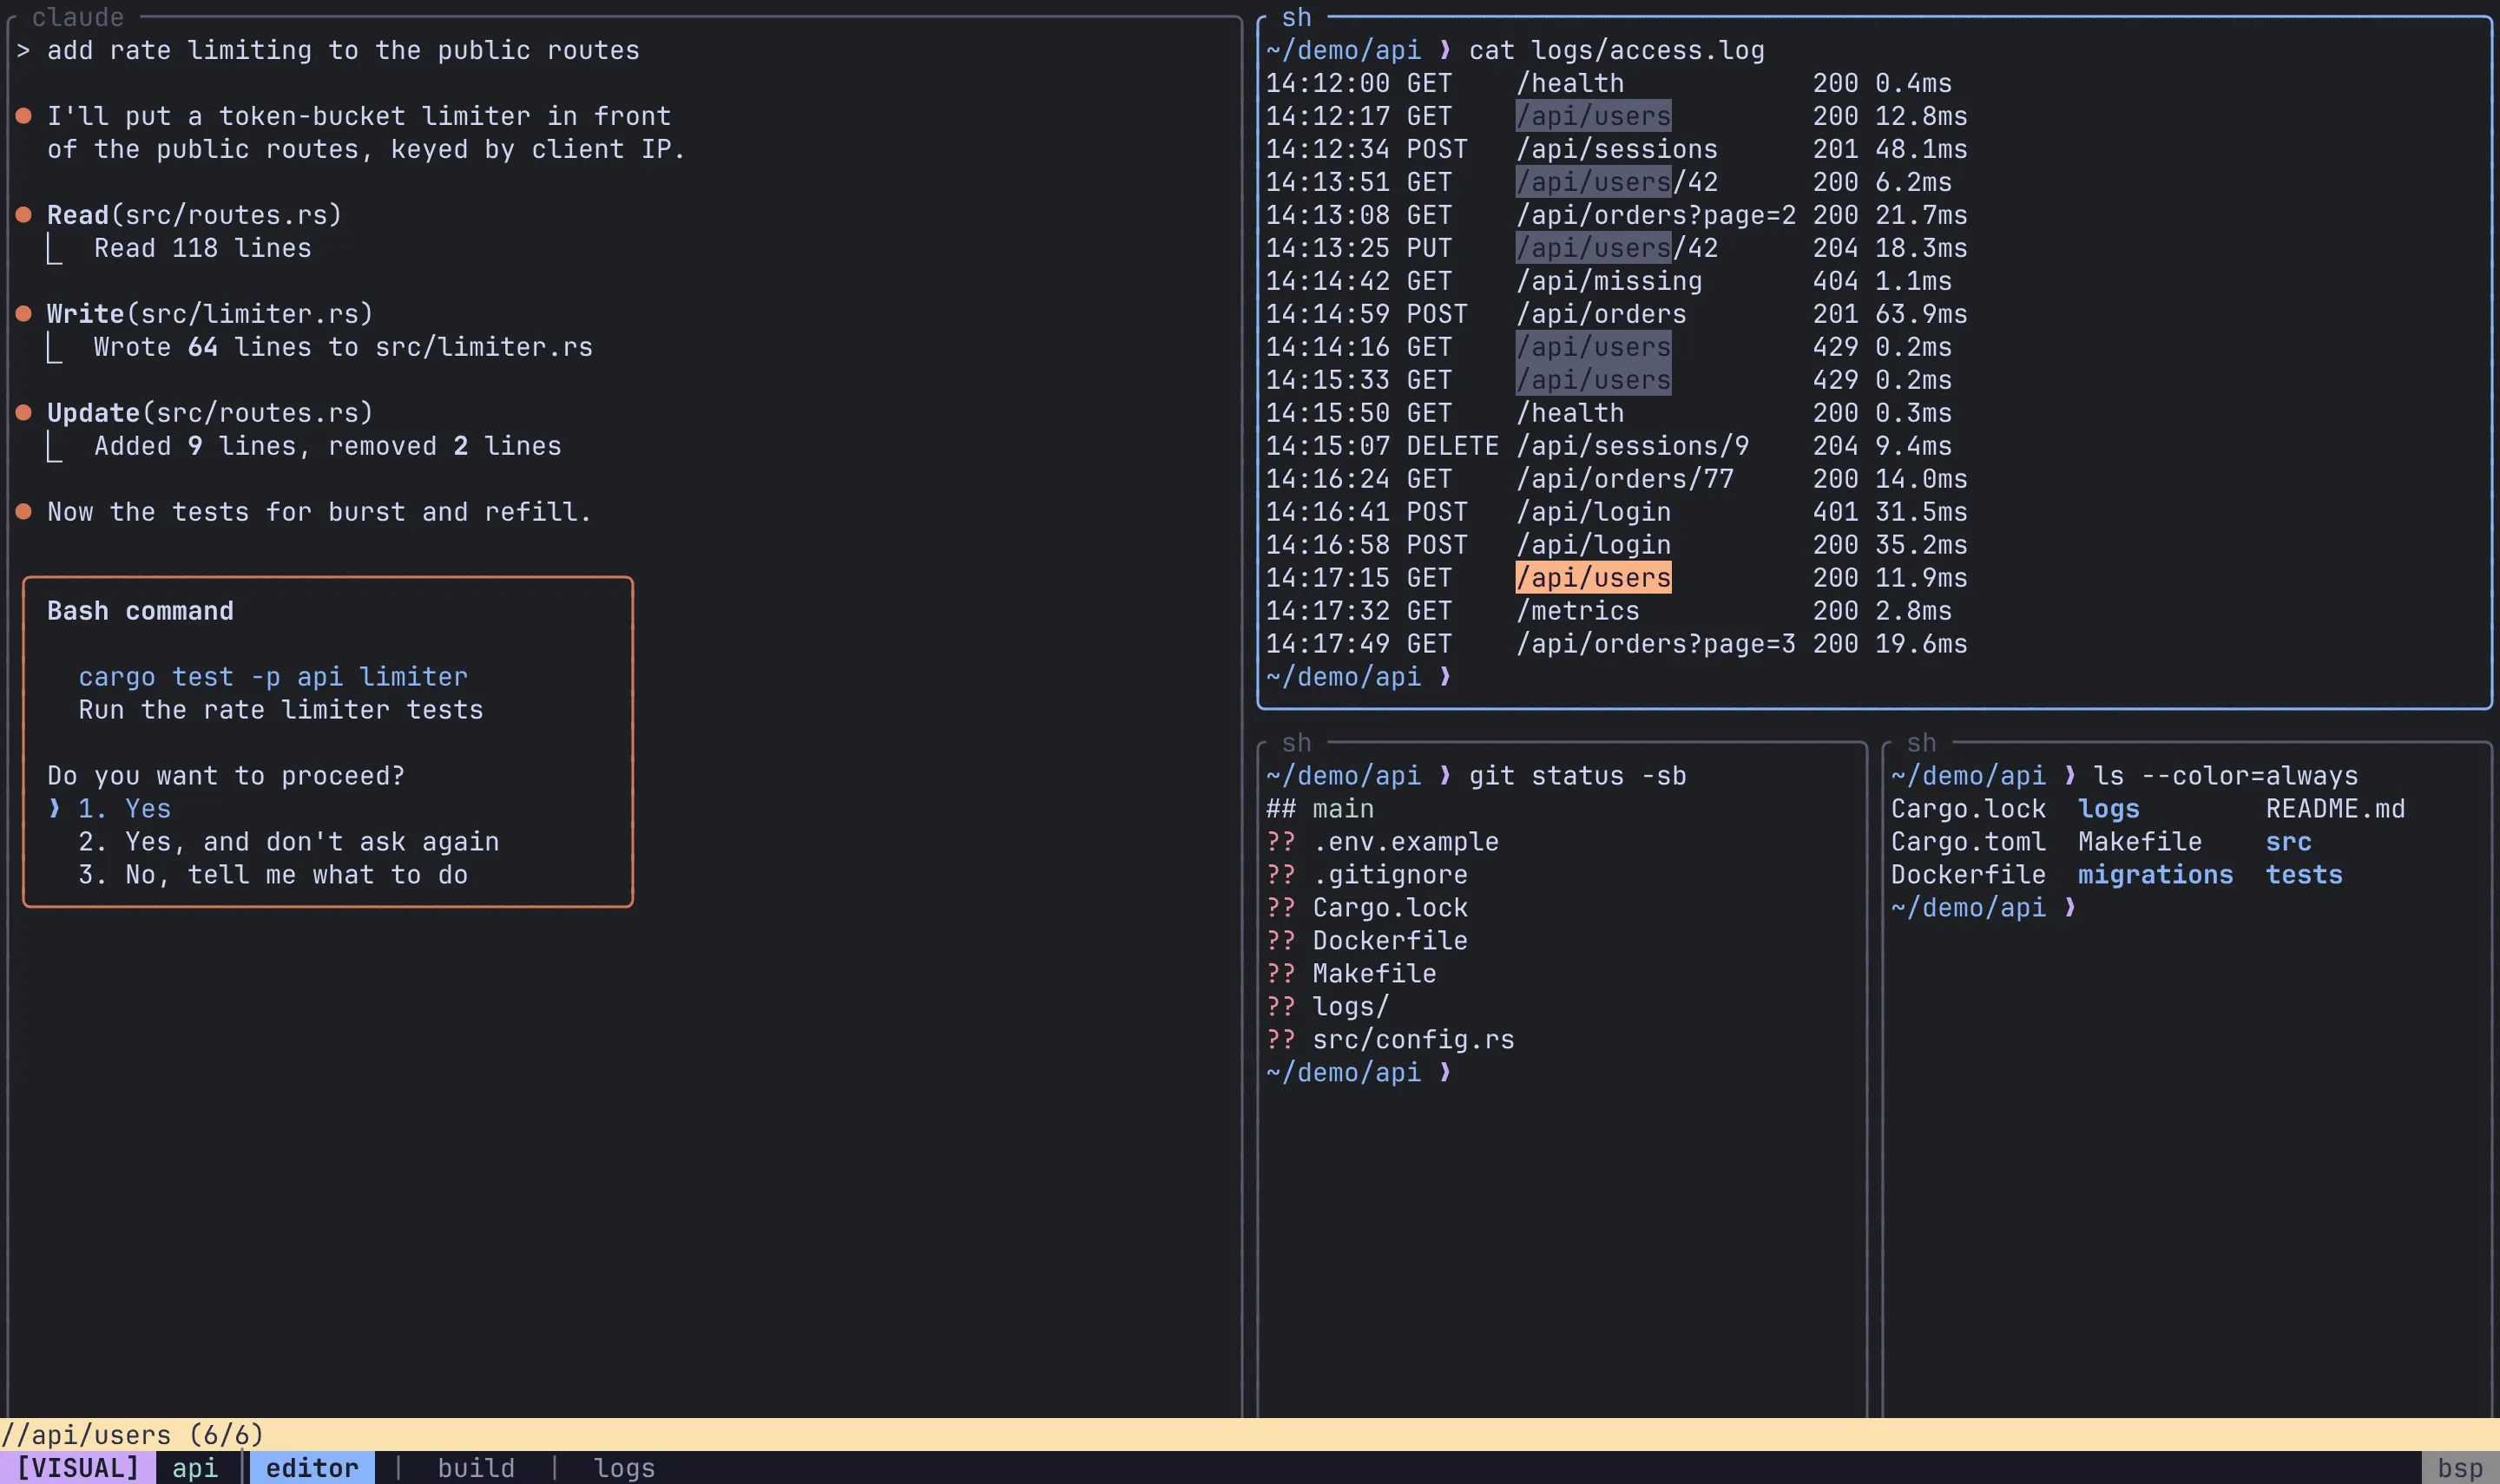Image resolution: width=2500 pixels, height=1484 pixels.
Task: Click the src directory in ls output
Action: [x=2288, y=842]
